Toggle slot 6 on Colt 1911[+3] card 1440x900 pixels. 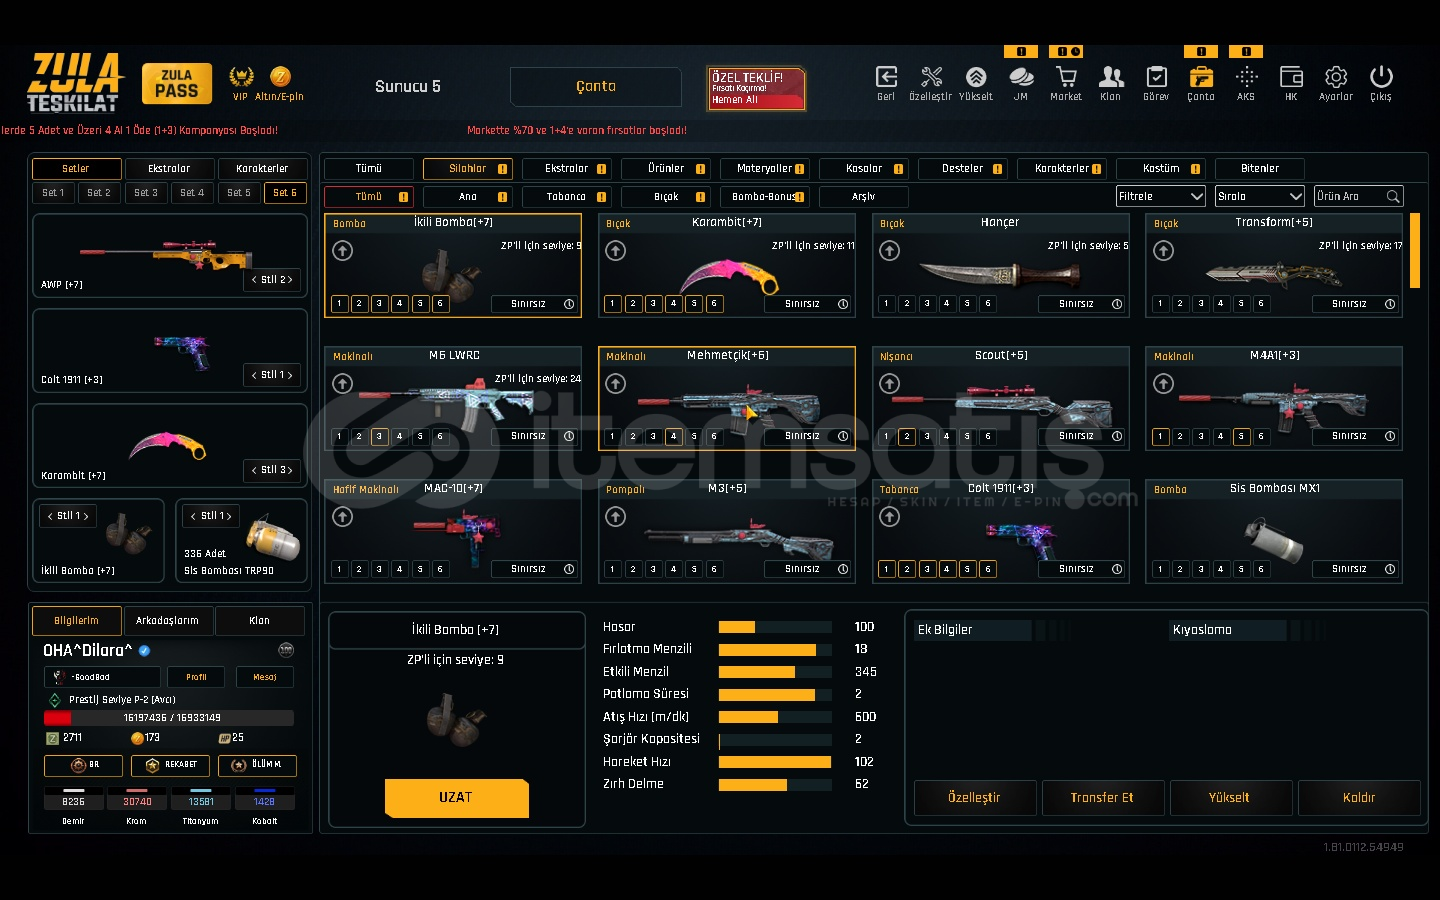click(988, 570)
